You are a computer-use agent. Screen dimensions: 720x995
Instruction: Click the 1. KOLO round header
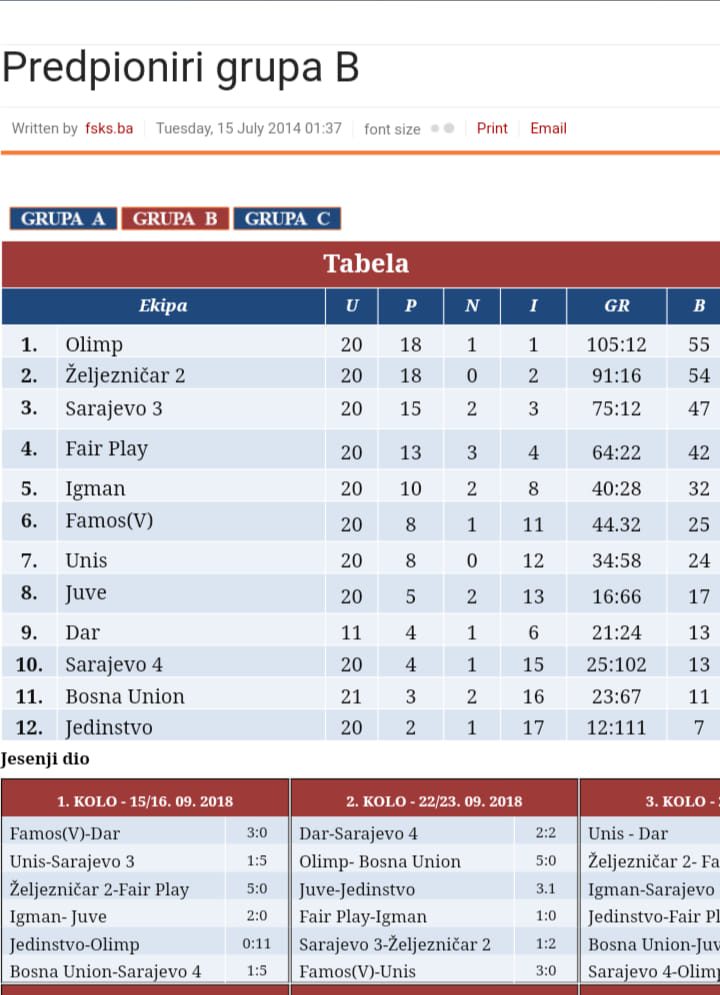coord(145,801)
